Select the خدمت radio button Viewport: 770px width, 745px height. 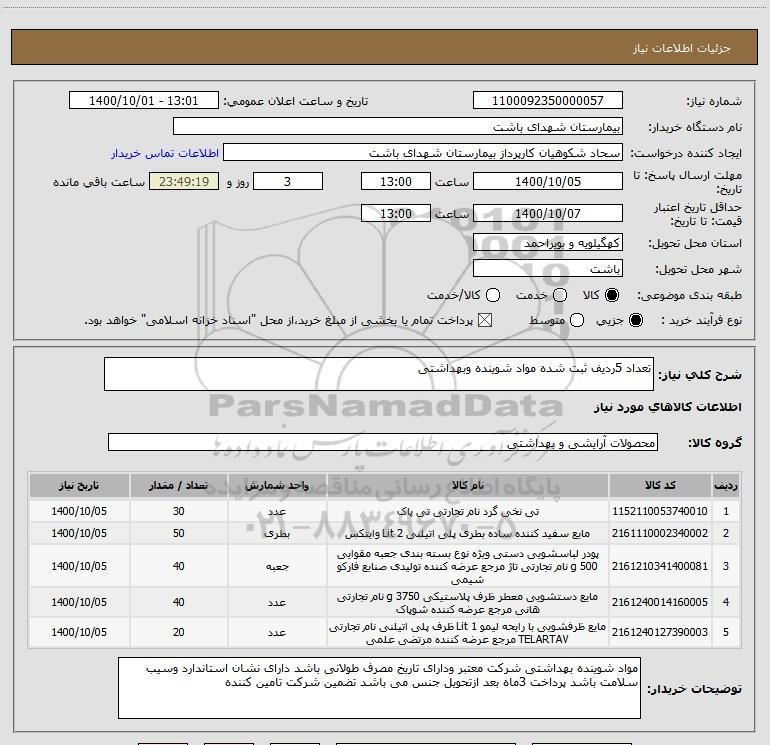click(x=560, y=295)
